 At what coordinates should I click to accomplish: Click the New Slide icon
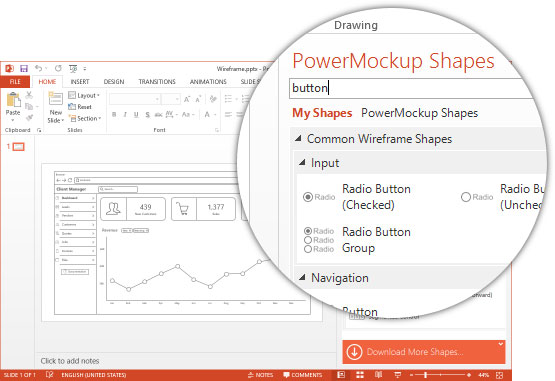pos(56,99)
